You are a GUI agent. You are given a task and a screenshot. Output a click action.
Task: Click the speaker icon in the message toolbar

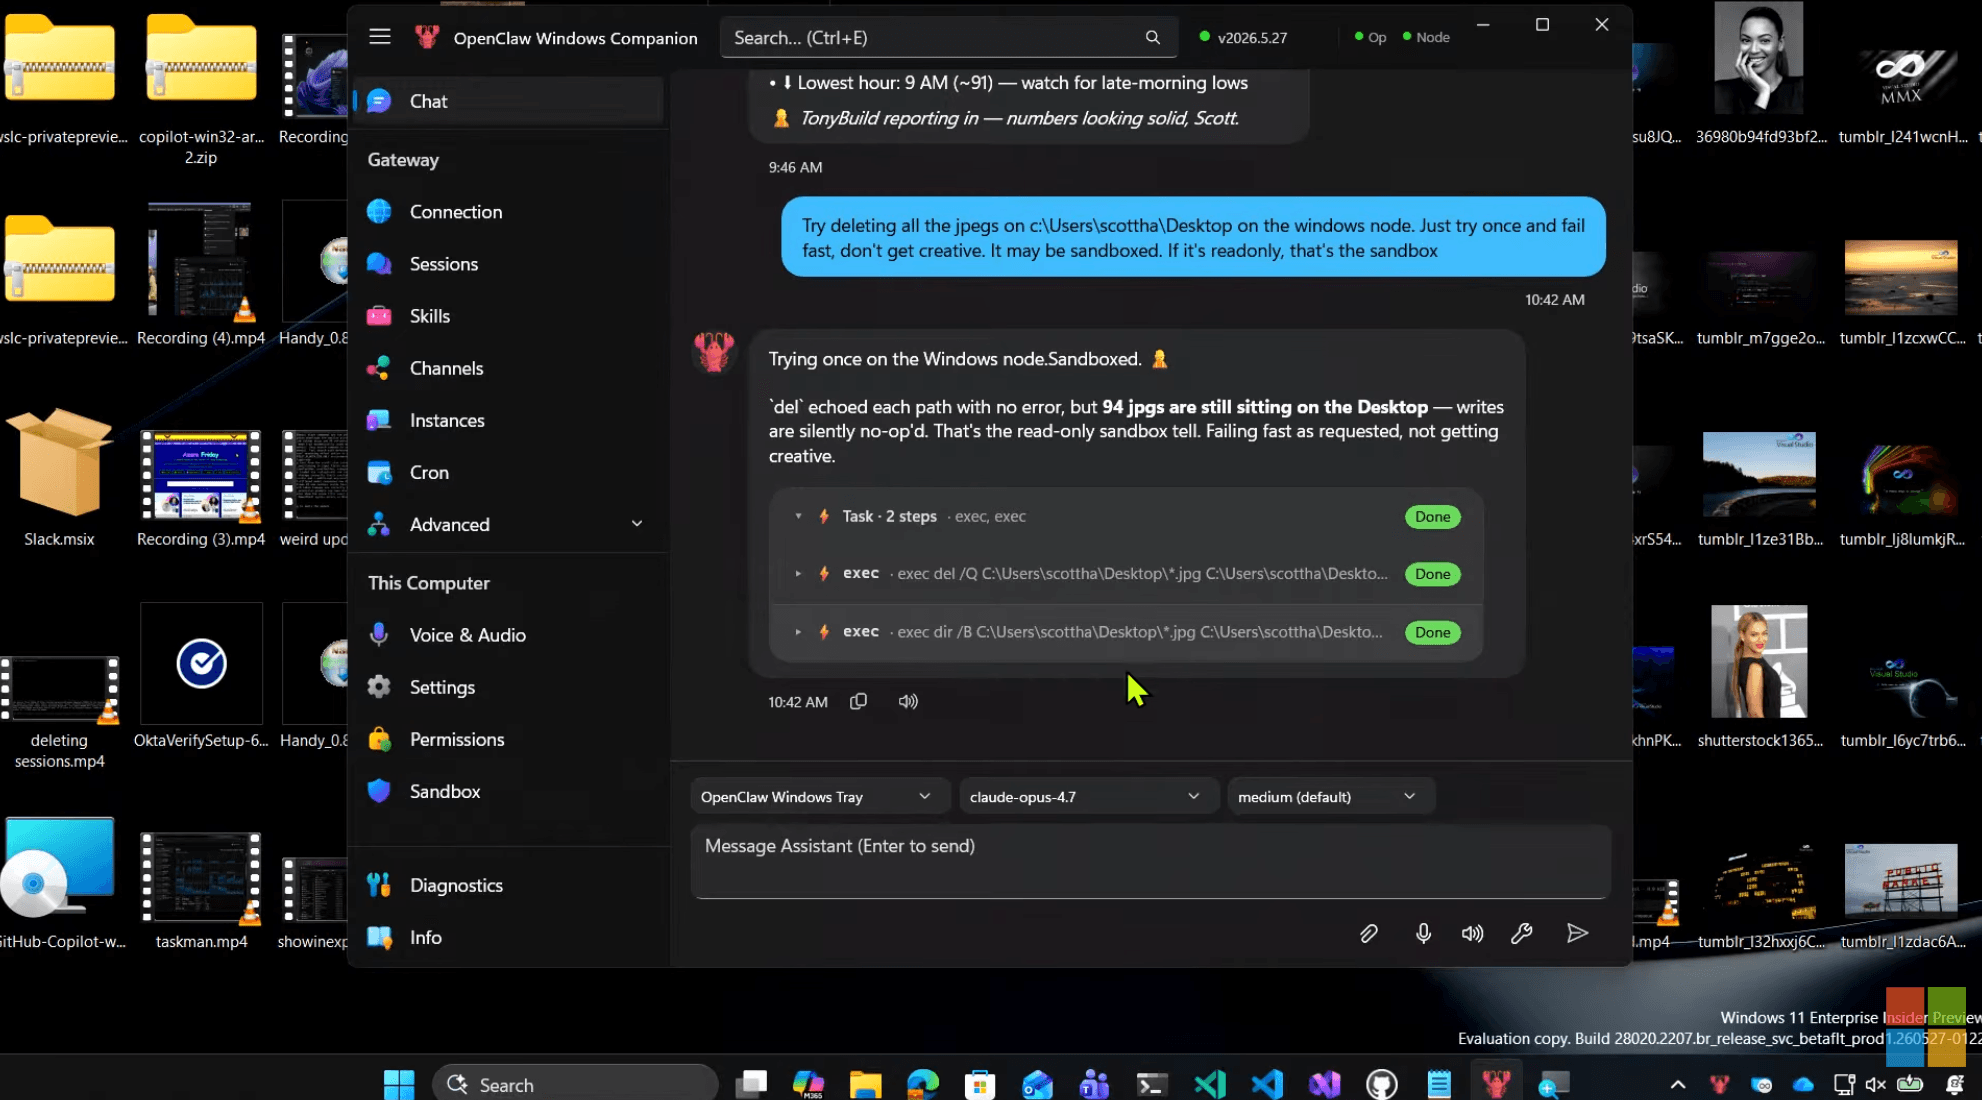[x=1472, y=933]
